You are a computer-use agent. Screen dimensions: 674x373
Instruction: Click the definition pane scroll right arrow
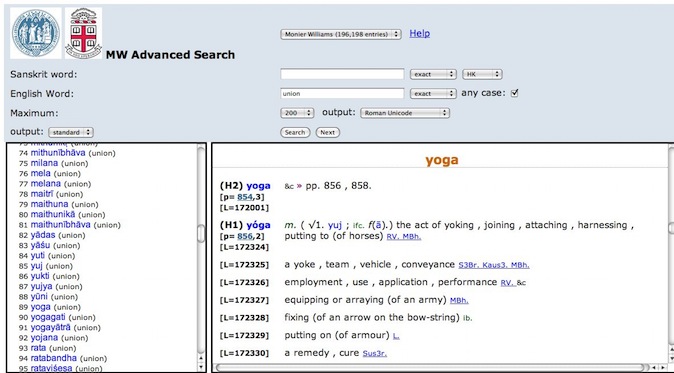[x=662, y=367]
